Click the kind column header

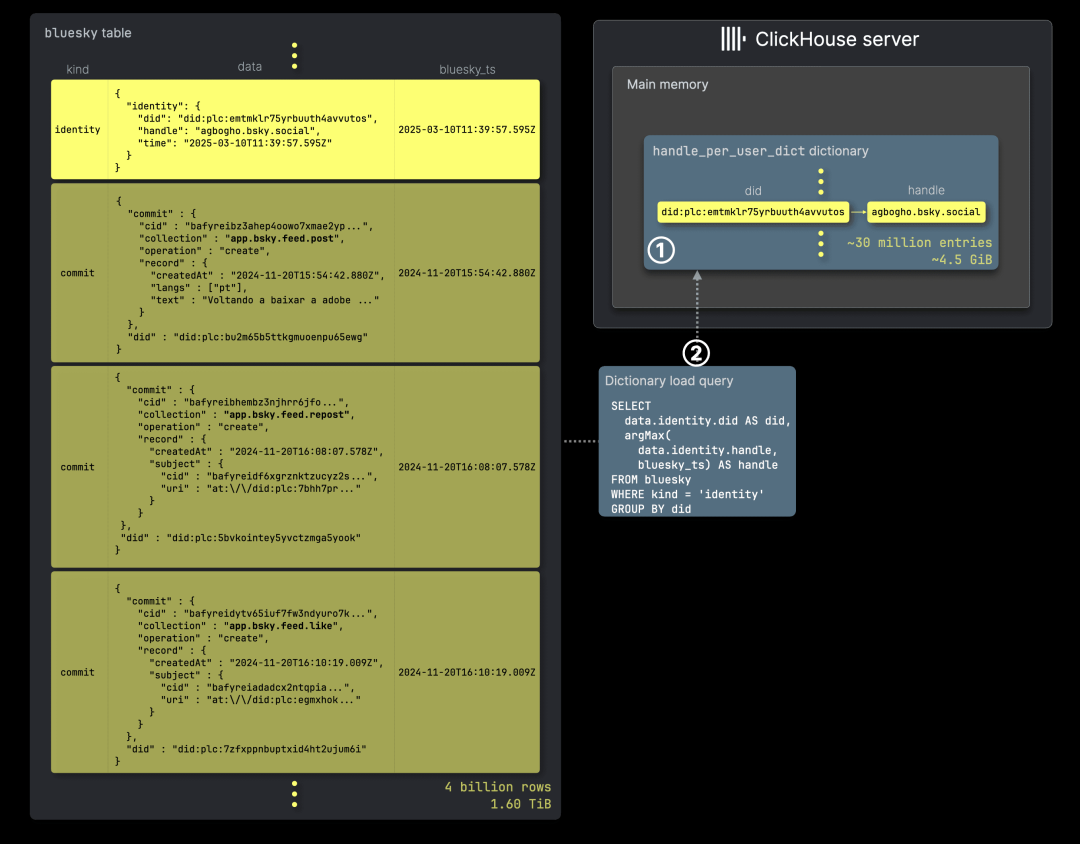click(x=77, y=70)
